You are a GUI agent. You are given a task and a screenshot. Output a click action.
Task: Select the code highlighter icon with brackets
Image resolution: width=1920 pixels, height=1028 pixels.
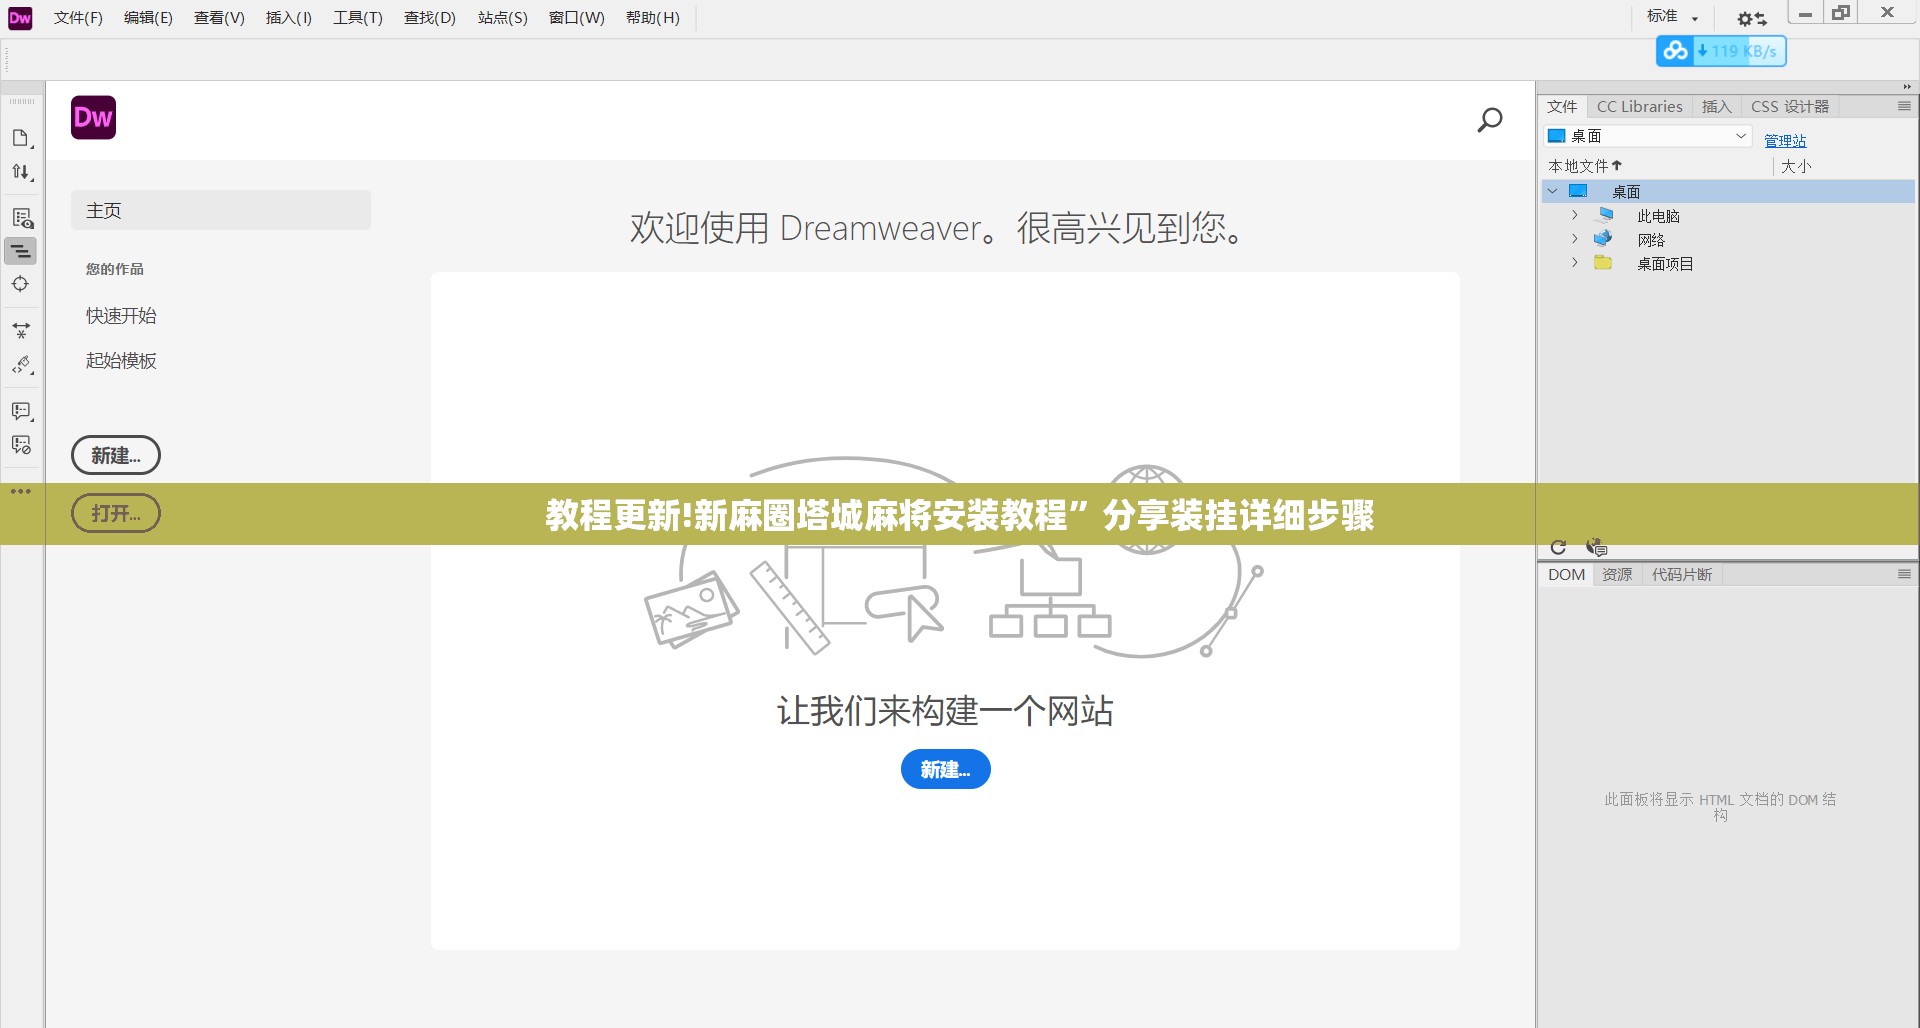click(21, 365)
